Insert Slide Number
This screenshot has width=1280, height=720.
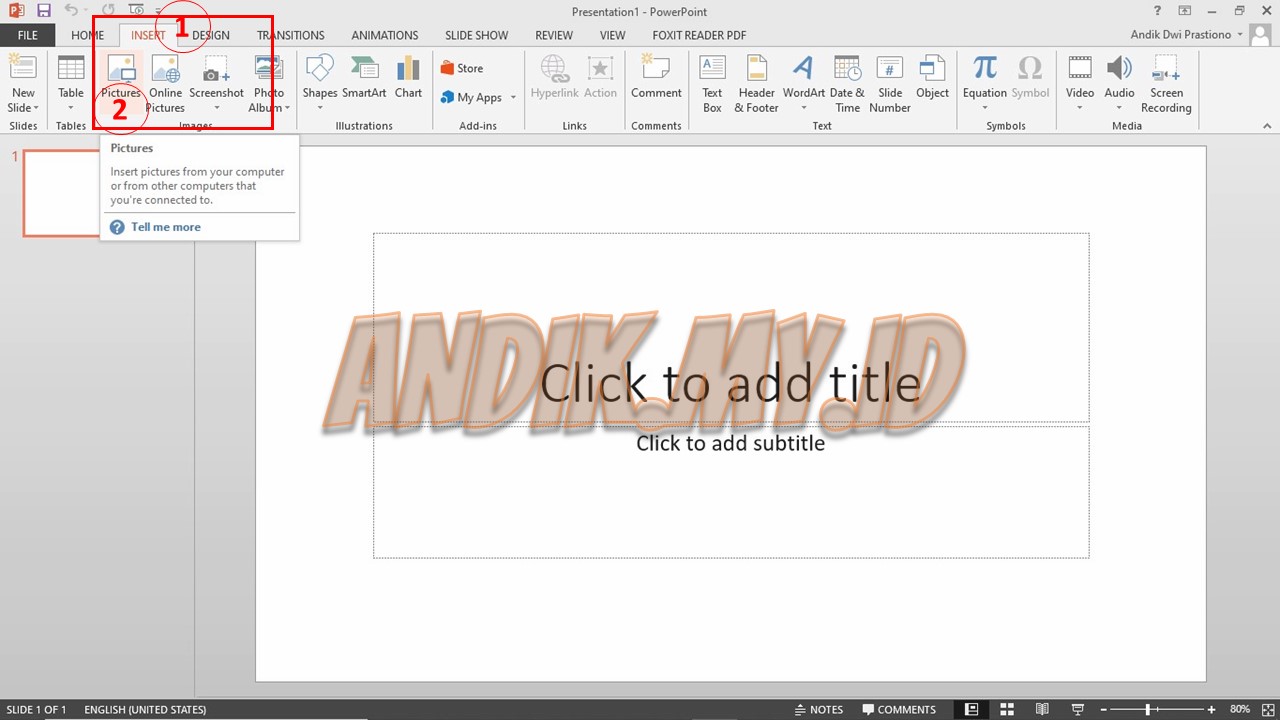890,84
